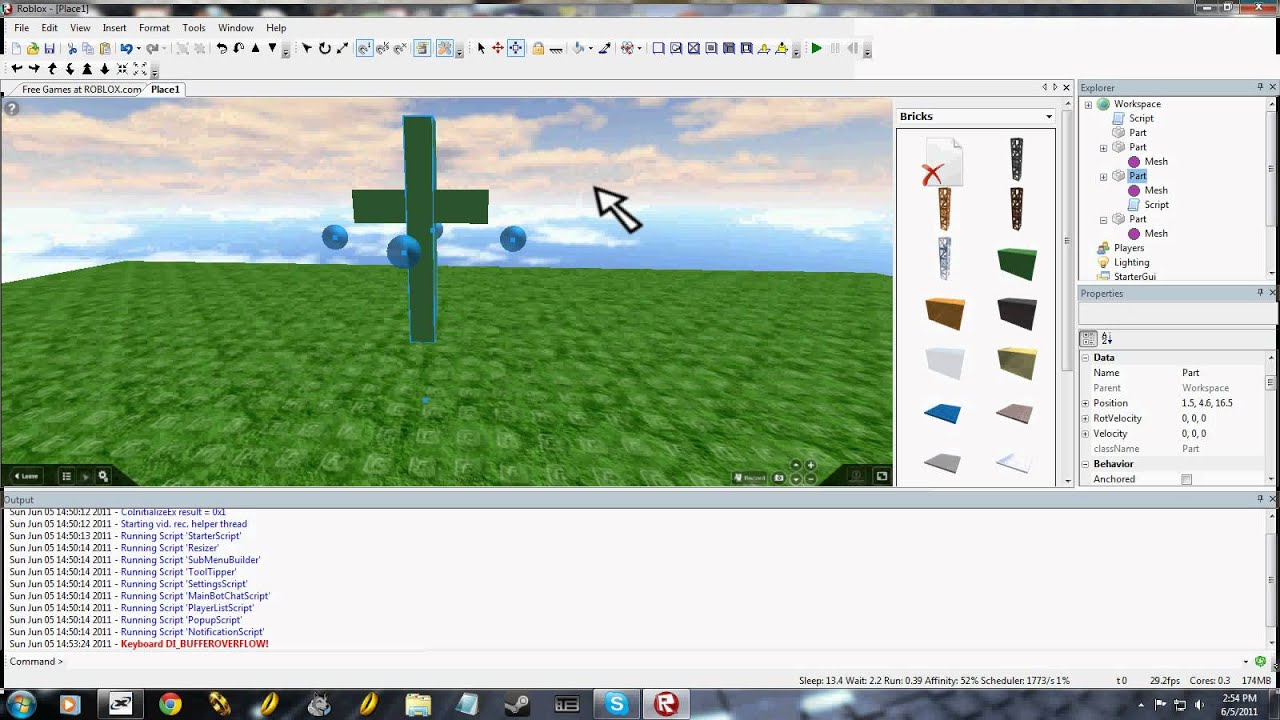This screenshot has width=1280, height=720.
Task: Create a new place with New icon
Action: 16,48
